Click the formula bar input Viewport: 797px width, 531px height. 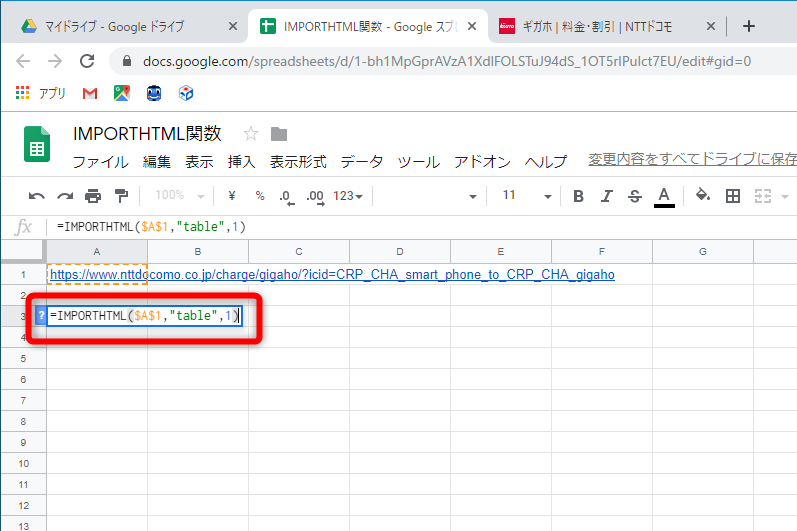pyautogui.click(x=422, y=227)
